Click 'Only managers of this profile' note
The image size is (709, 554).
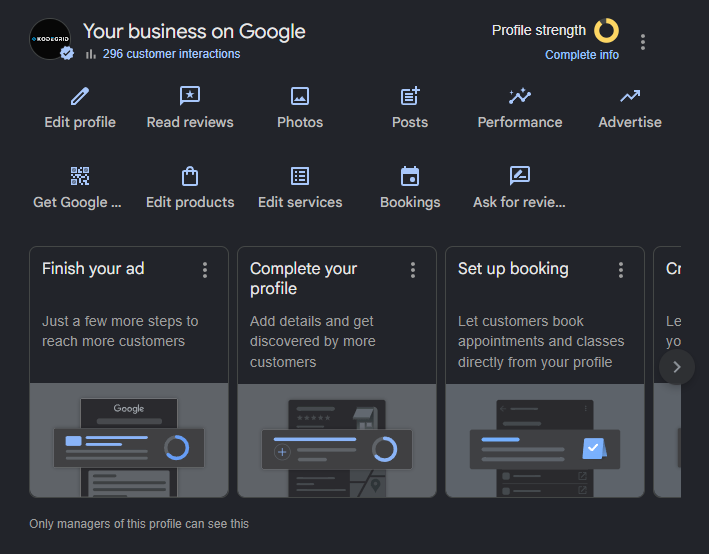point(139,524)
